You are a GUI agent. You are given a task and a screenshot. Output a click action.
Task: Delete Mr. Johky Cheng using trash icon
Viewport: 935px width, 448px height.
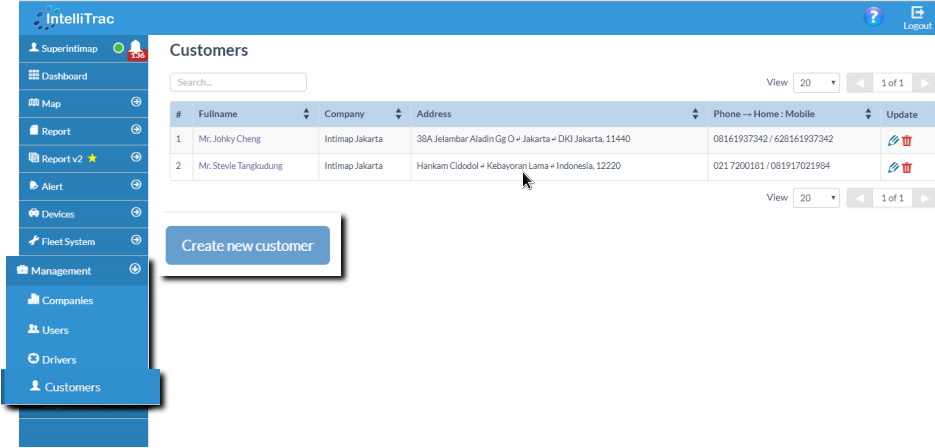[907, 140]
